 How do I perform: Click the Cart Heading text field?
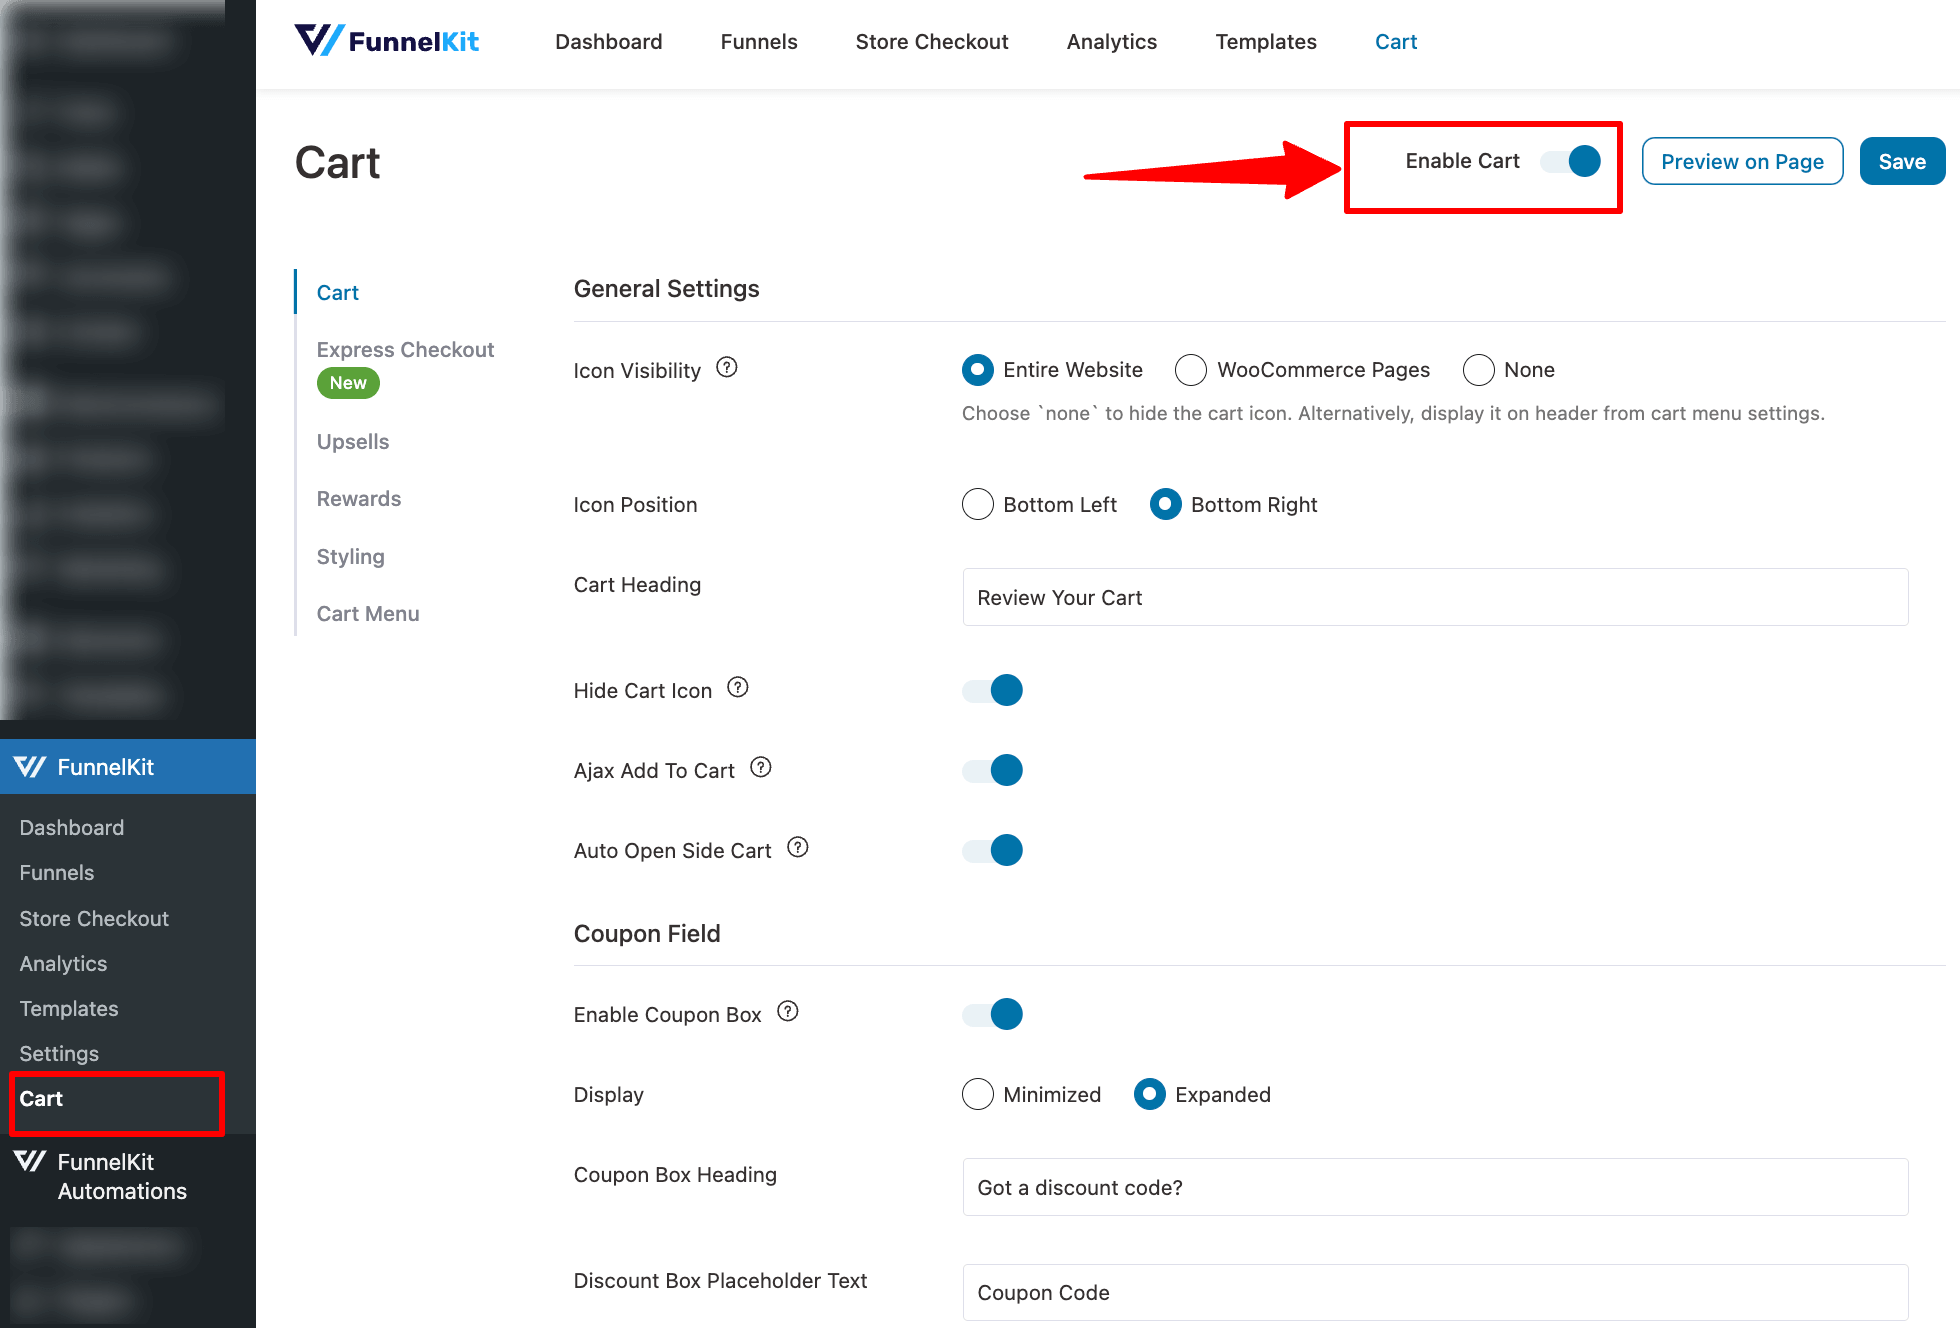[x=1435, y=598]
